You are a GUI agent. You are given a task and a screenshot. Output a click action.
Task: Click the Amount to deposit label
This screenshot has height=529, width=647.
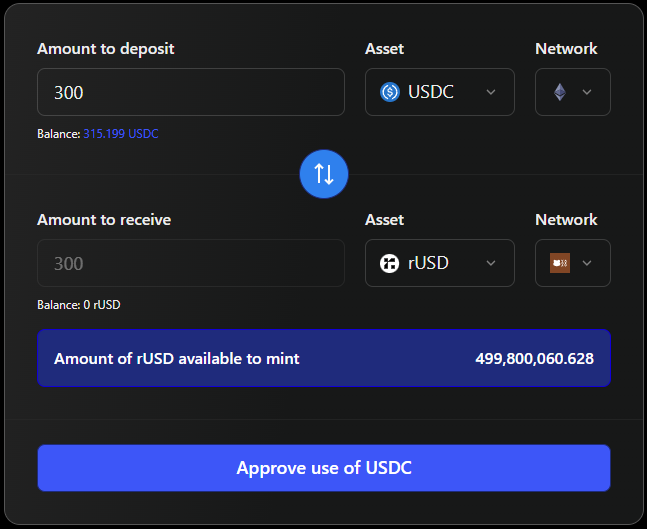(106, 49)
